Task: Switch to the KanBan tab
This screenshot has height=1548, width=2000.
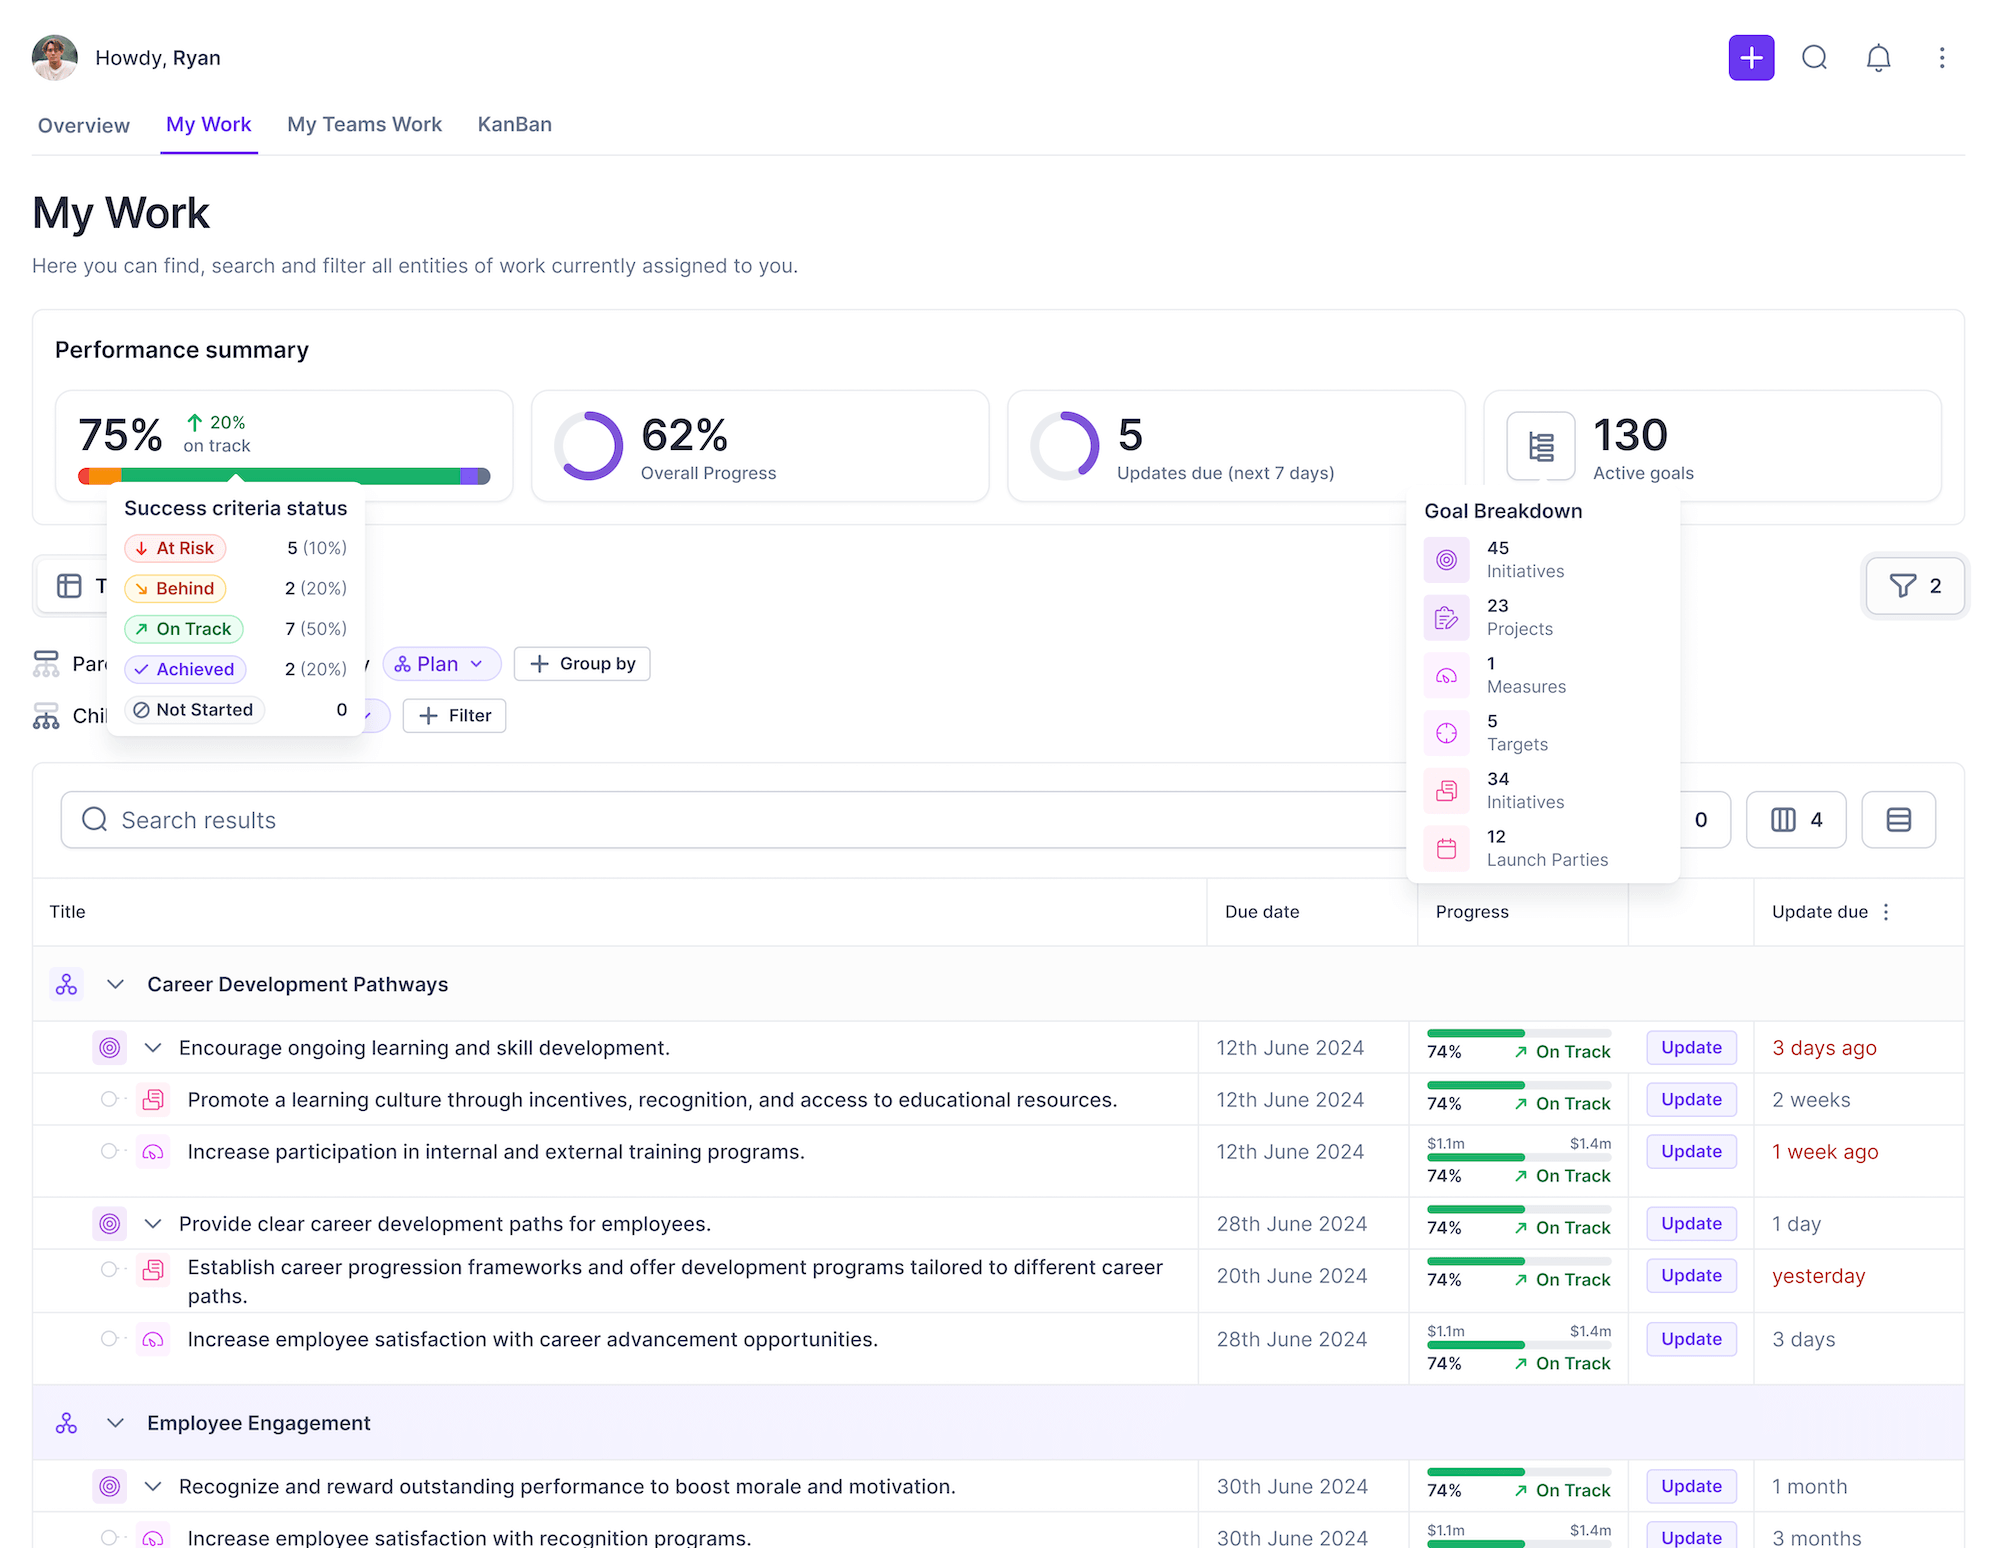Action: [514, 124]
